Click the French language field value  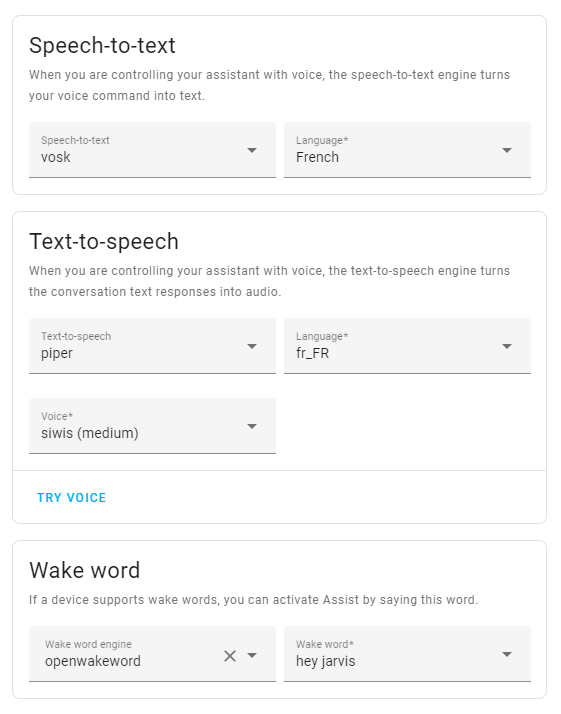tap(317, 157)
